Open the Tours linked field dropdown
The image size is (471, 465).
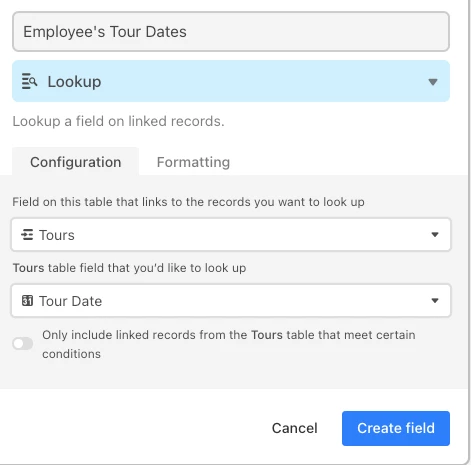pyautogui.click(x=231, y=235)
